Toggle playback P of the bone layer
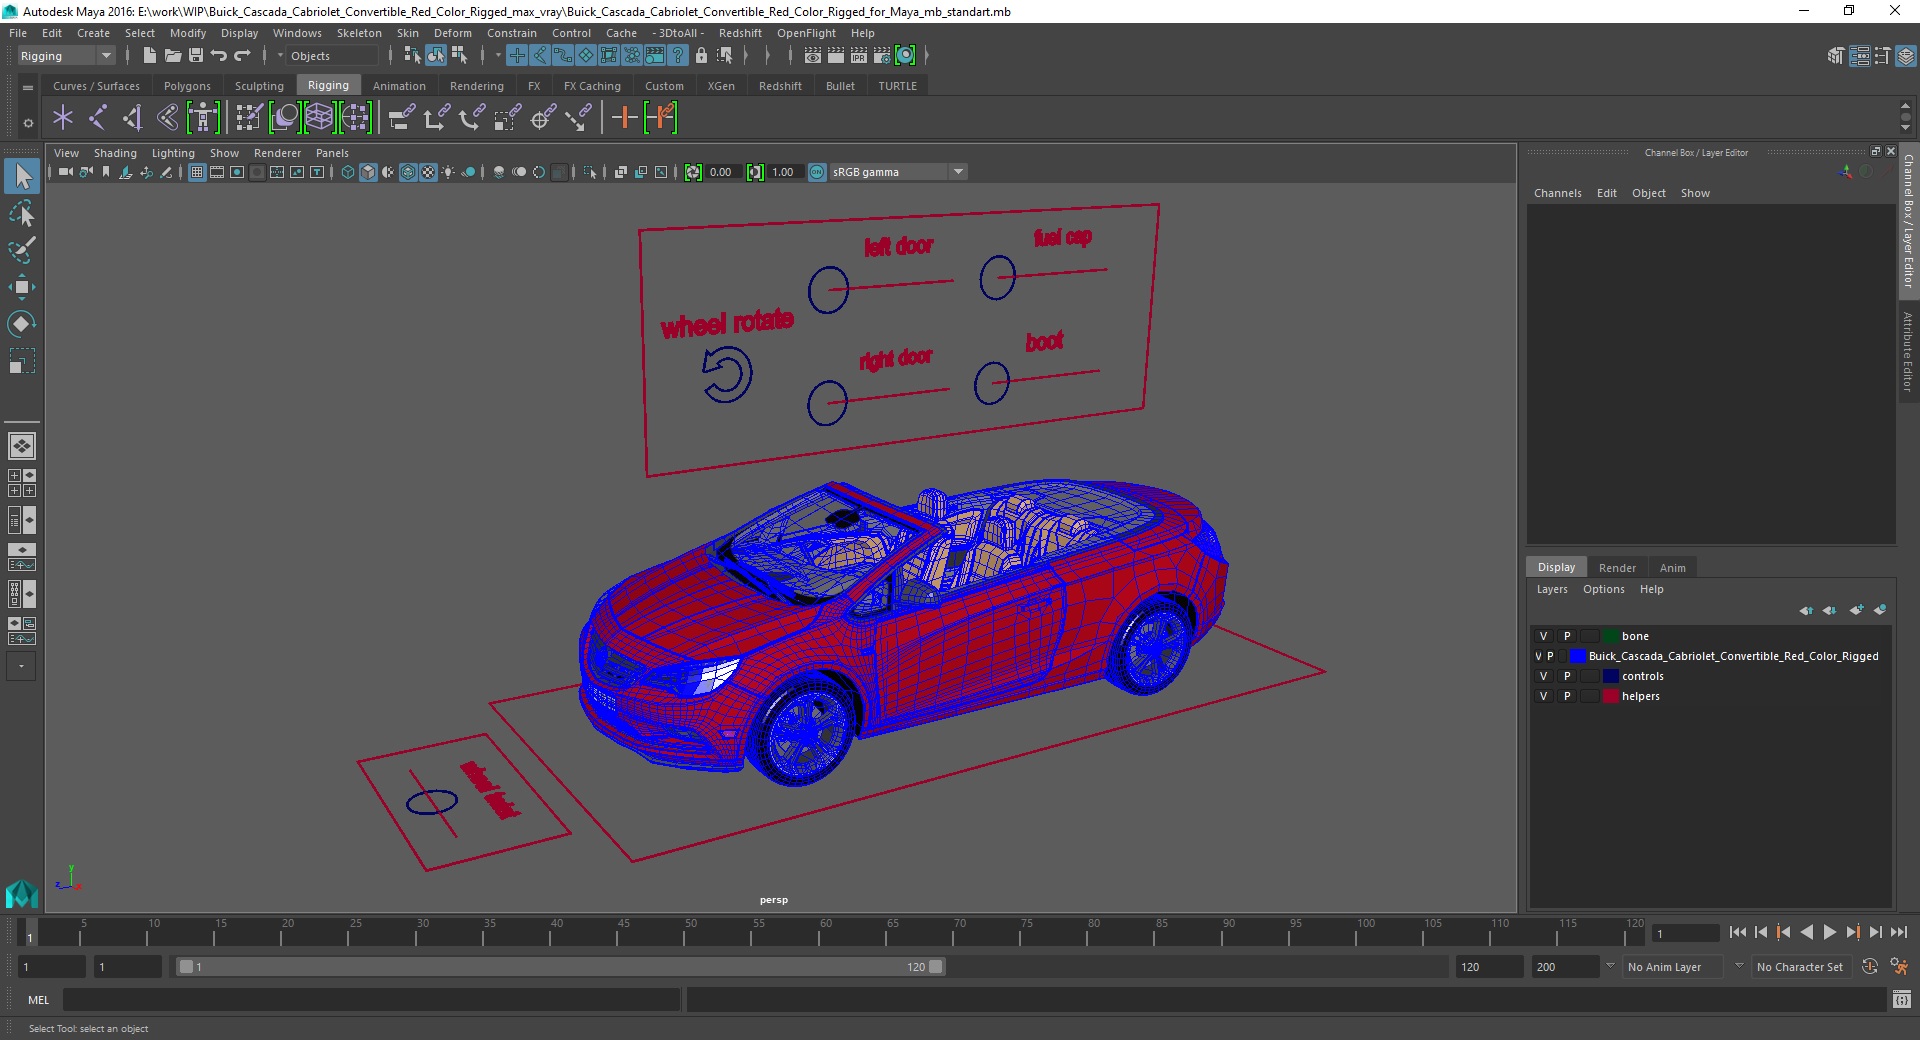 pos(1567,636)
